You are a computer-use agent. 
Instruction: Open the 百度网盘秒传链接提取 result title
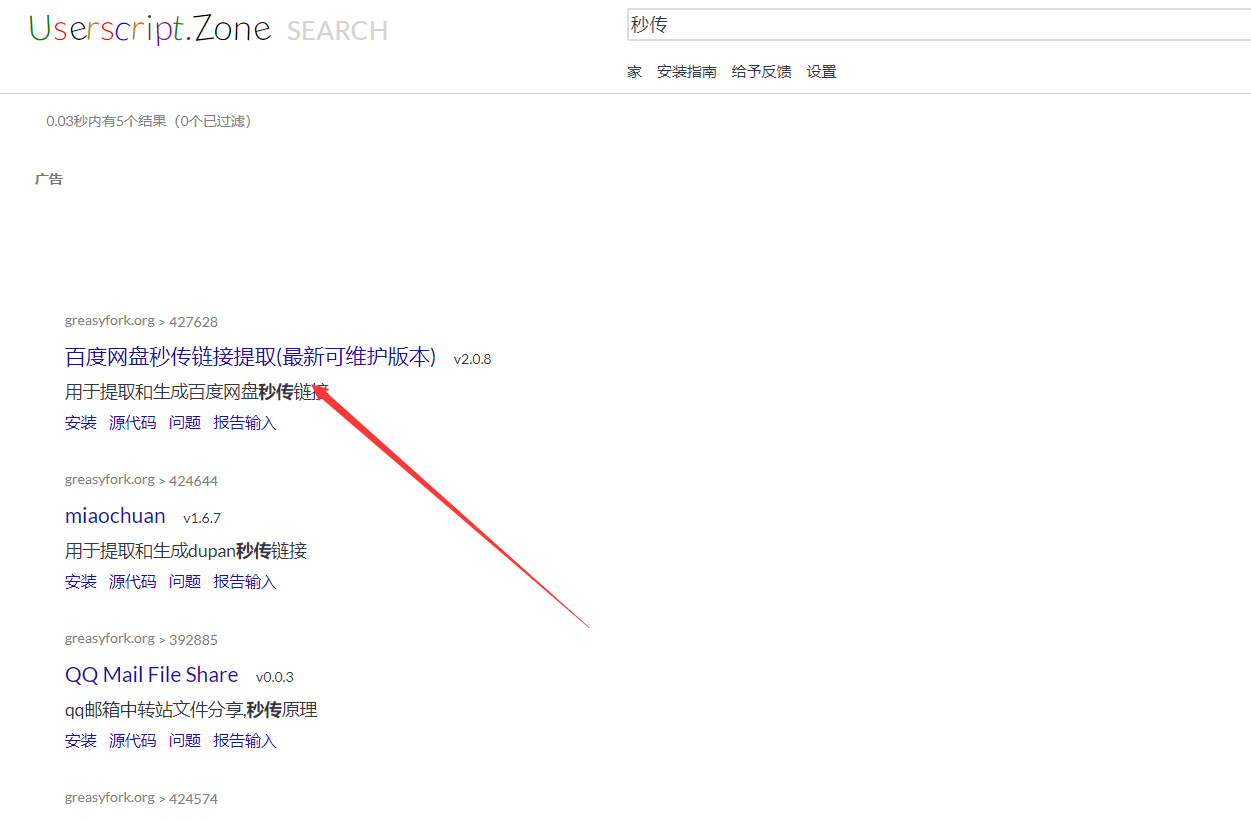click(250, 357)
